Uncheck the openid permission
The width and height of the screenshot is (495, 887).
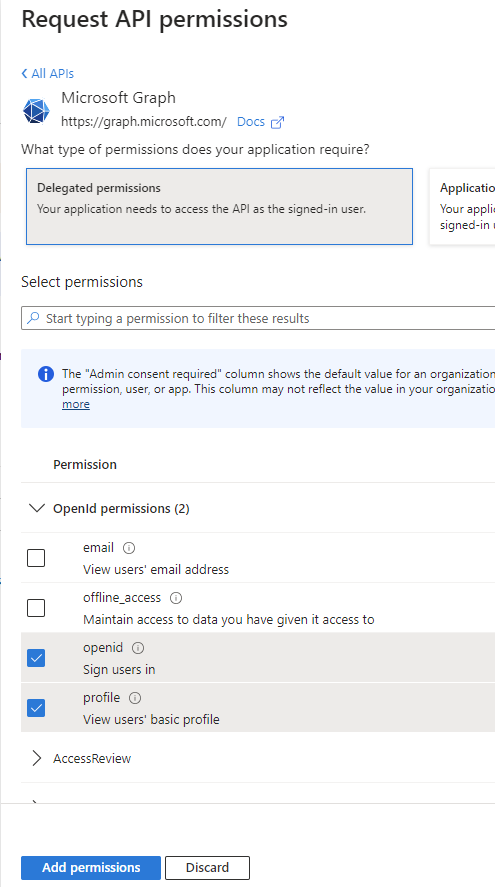36,658
